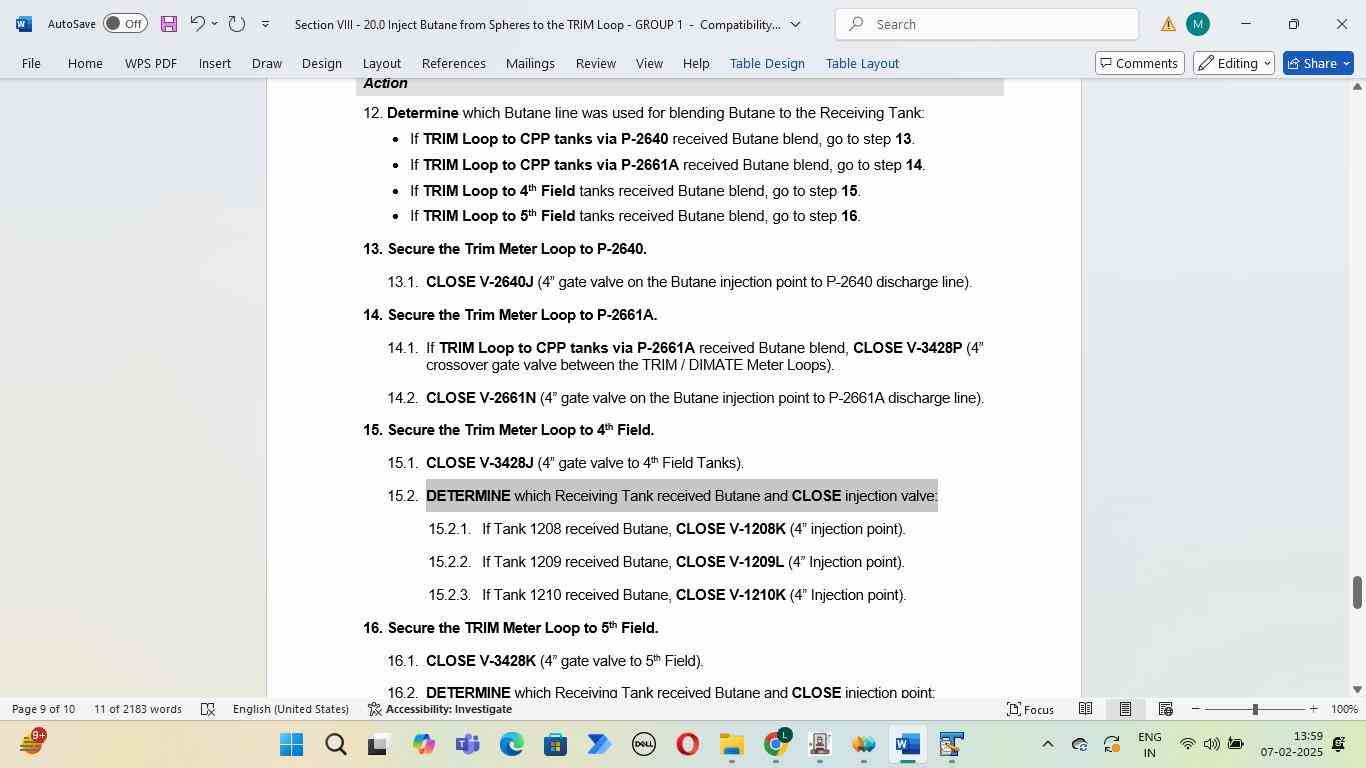Screen dimensions: 1366x768
Task: Open the Wi-Fi network tray icon
Action: pos(1187,744)
